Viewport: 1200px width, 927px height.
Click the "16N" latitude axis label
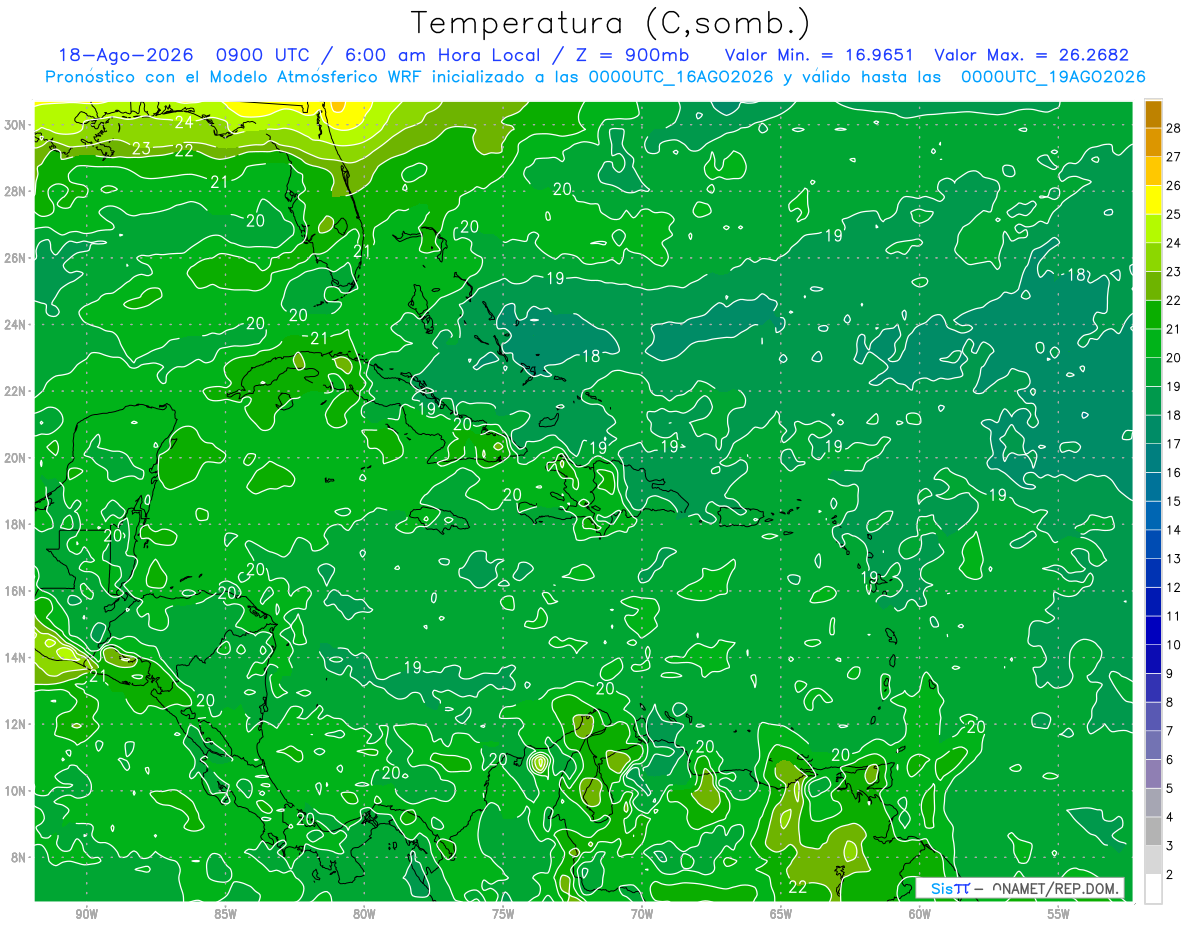click(x=16, y=591)
